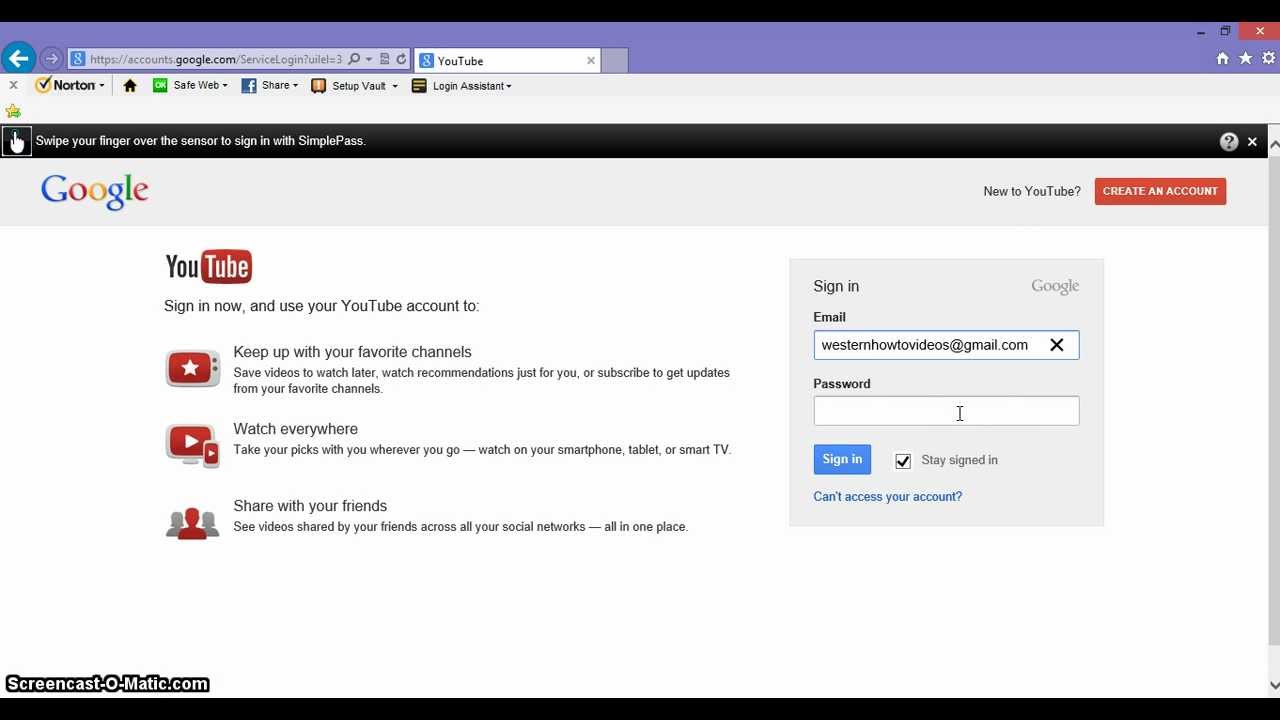This screenshot has height=720, width=1280.
Task: Open a new tab with the blank tab button
Action: 614,60
